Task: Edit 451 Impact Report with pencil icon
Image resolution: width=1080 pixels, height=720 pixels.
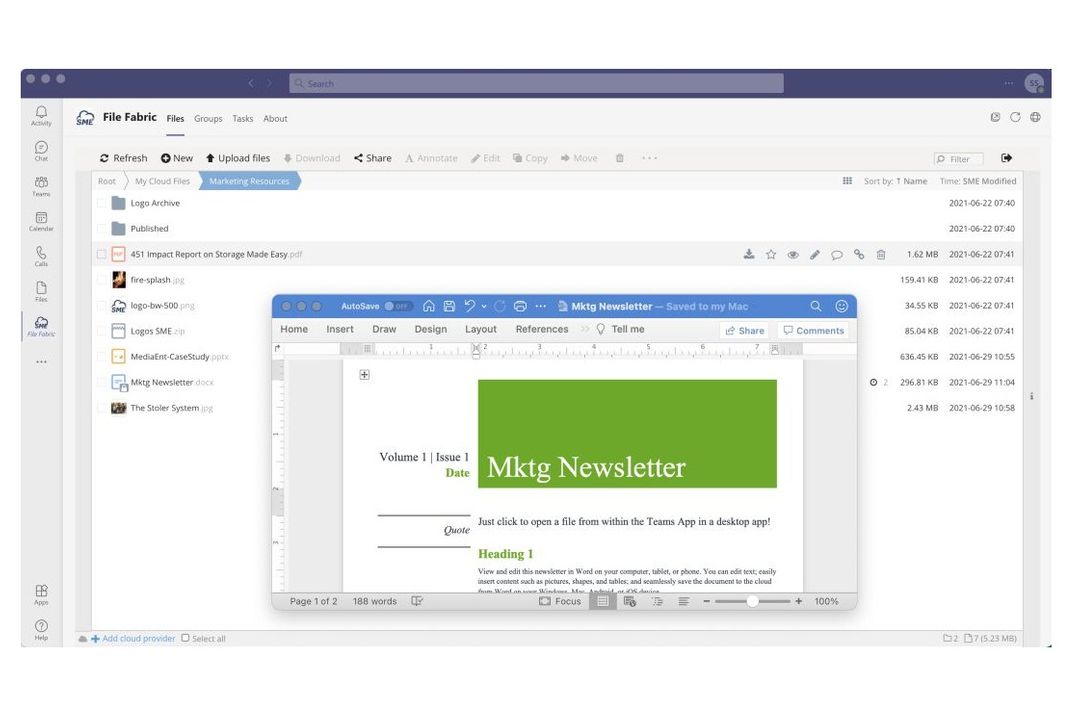Action: 815,254
